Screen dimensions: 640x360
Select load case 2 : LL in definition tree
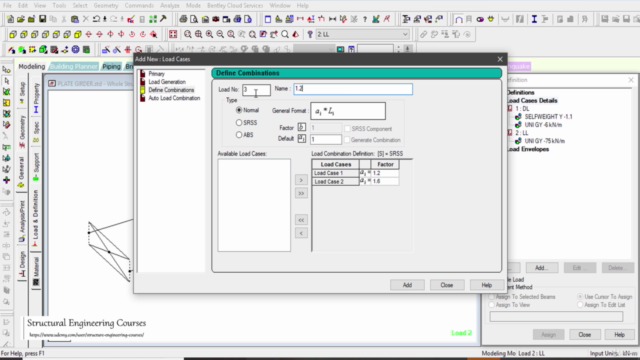point(522,133)
